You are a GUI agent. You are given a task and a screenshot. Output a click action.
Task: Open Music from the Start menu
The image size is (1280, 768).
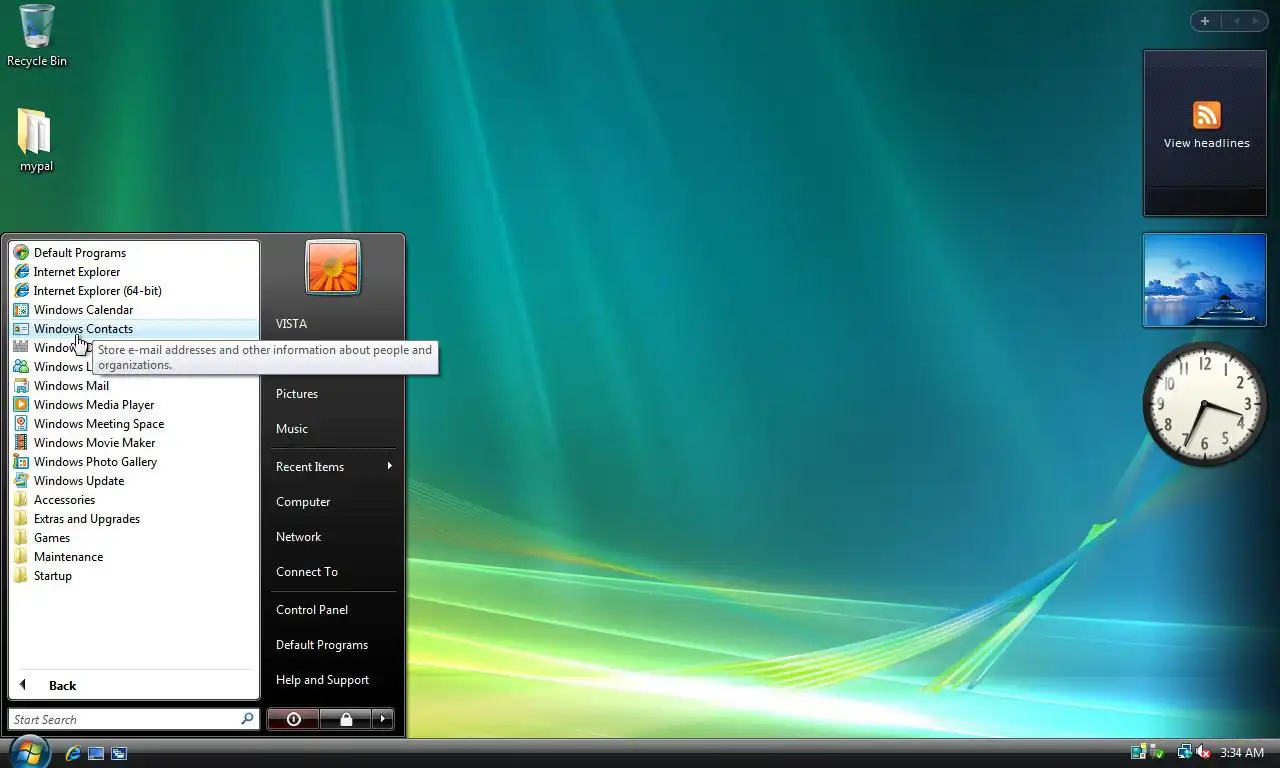(x=292, y=429)
